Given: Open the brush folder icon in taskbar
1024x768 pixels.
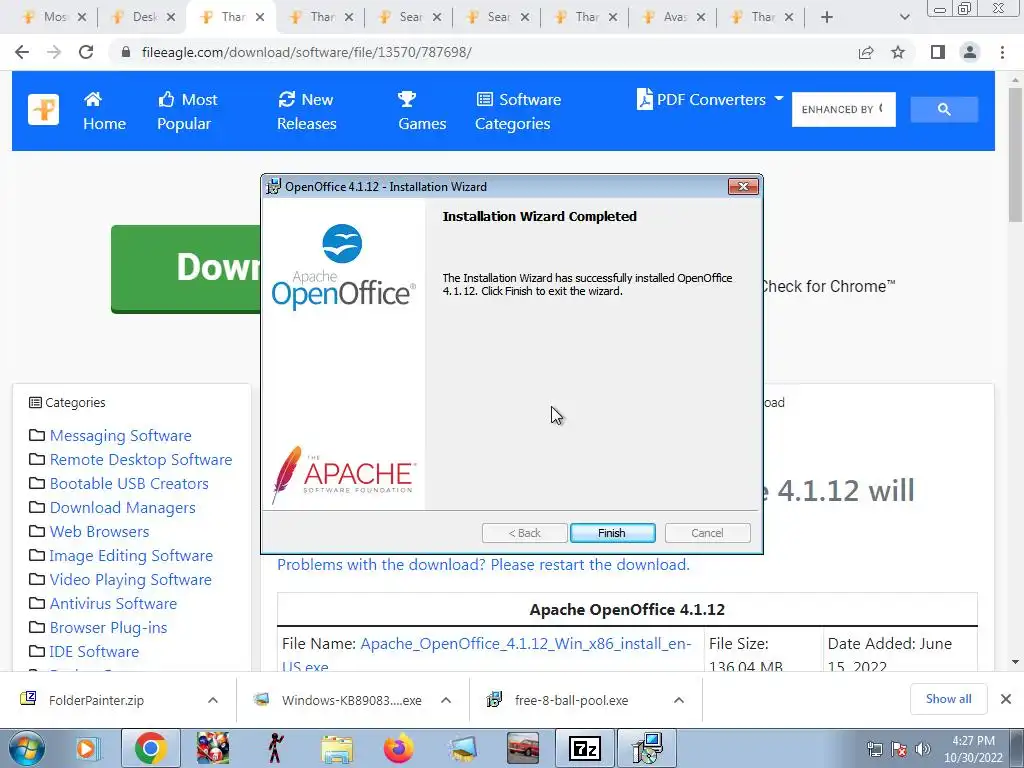Looking at the screenshot, I should (x=462, y=748).
